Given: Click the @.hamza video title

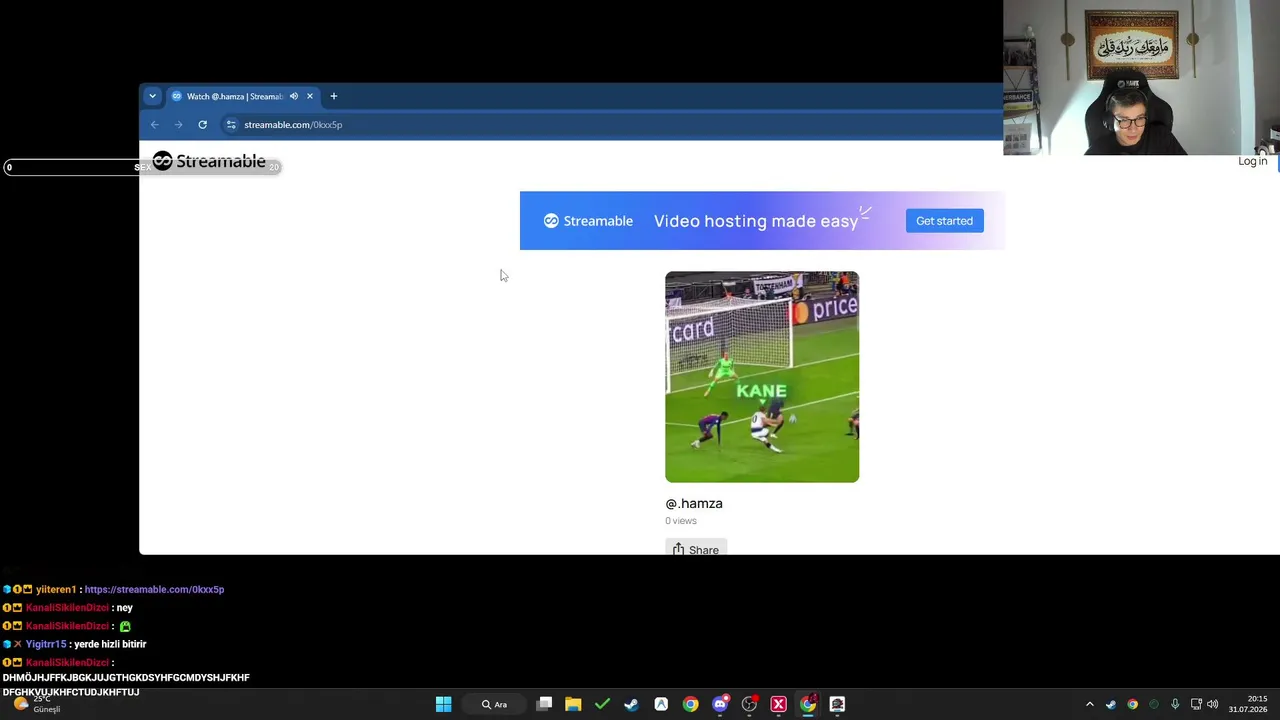Looking at the screenshot, I should tap(694, 503).
